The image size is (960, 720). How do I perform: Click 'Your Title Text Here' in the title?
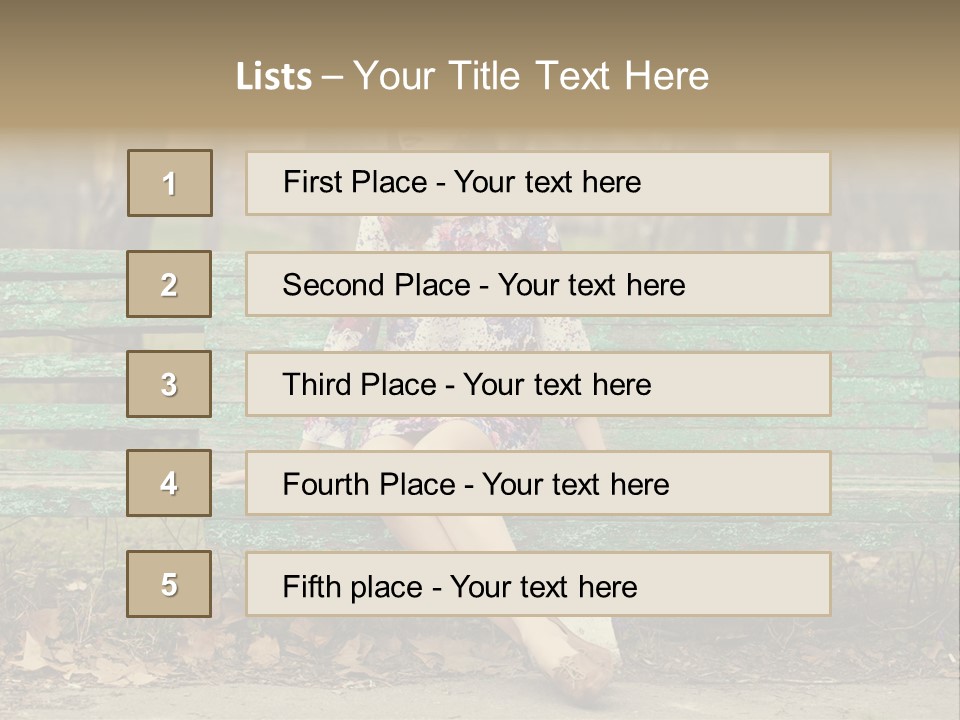click(x=531, y=76)
